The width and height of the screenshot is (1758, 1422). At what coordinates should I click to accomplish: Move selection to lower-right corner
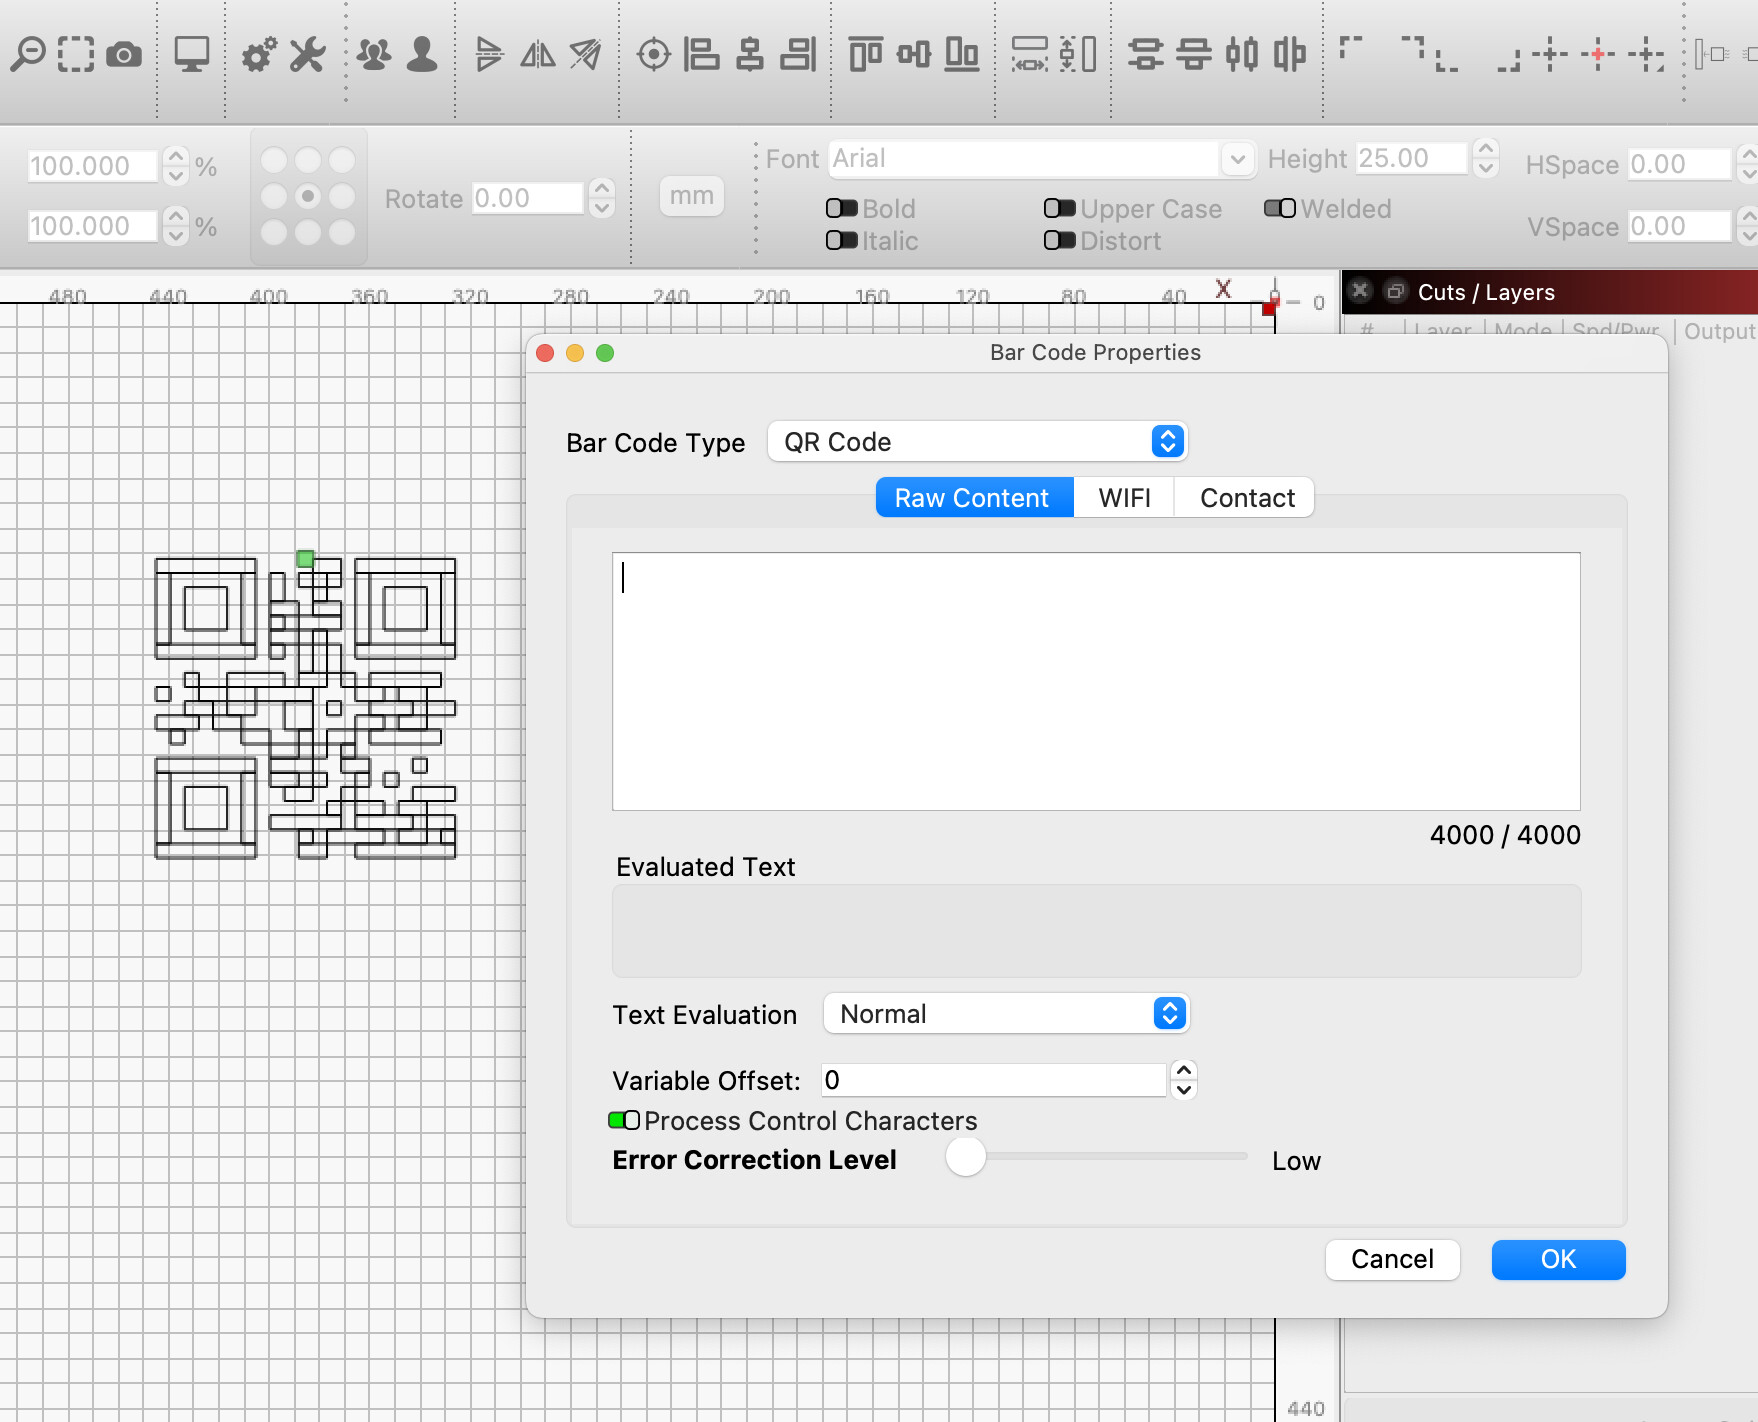(1508, 62)
